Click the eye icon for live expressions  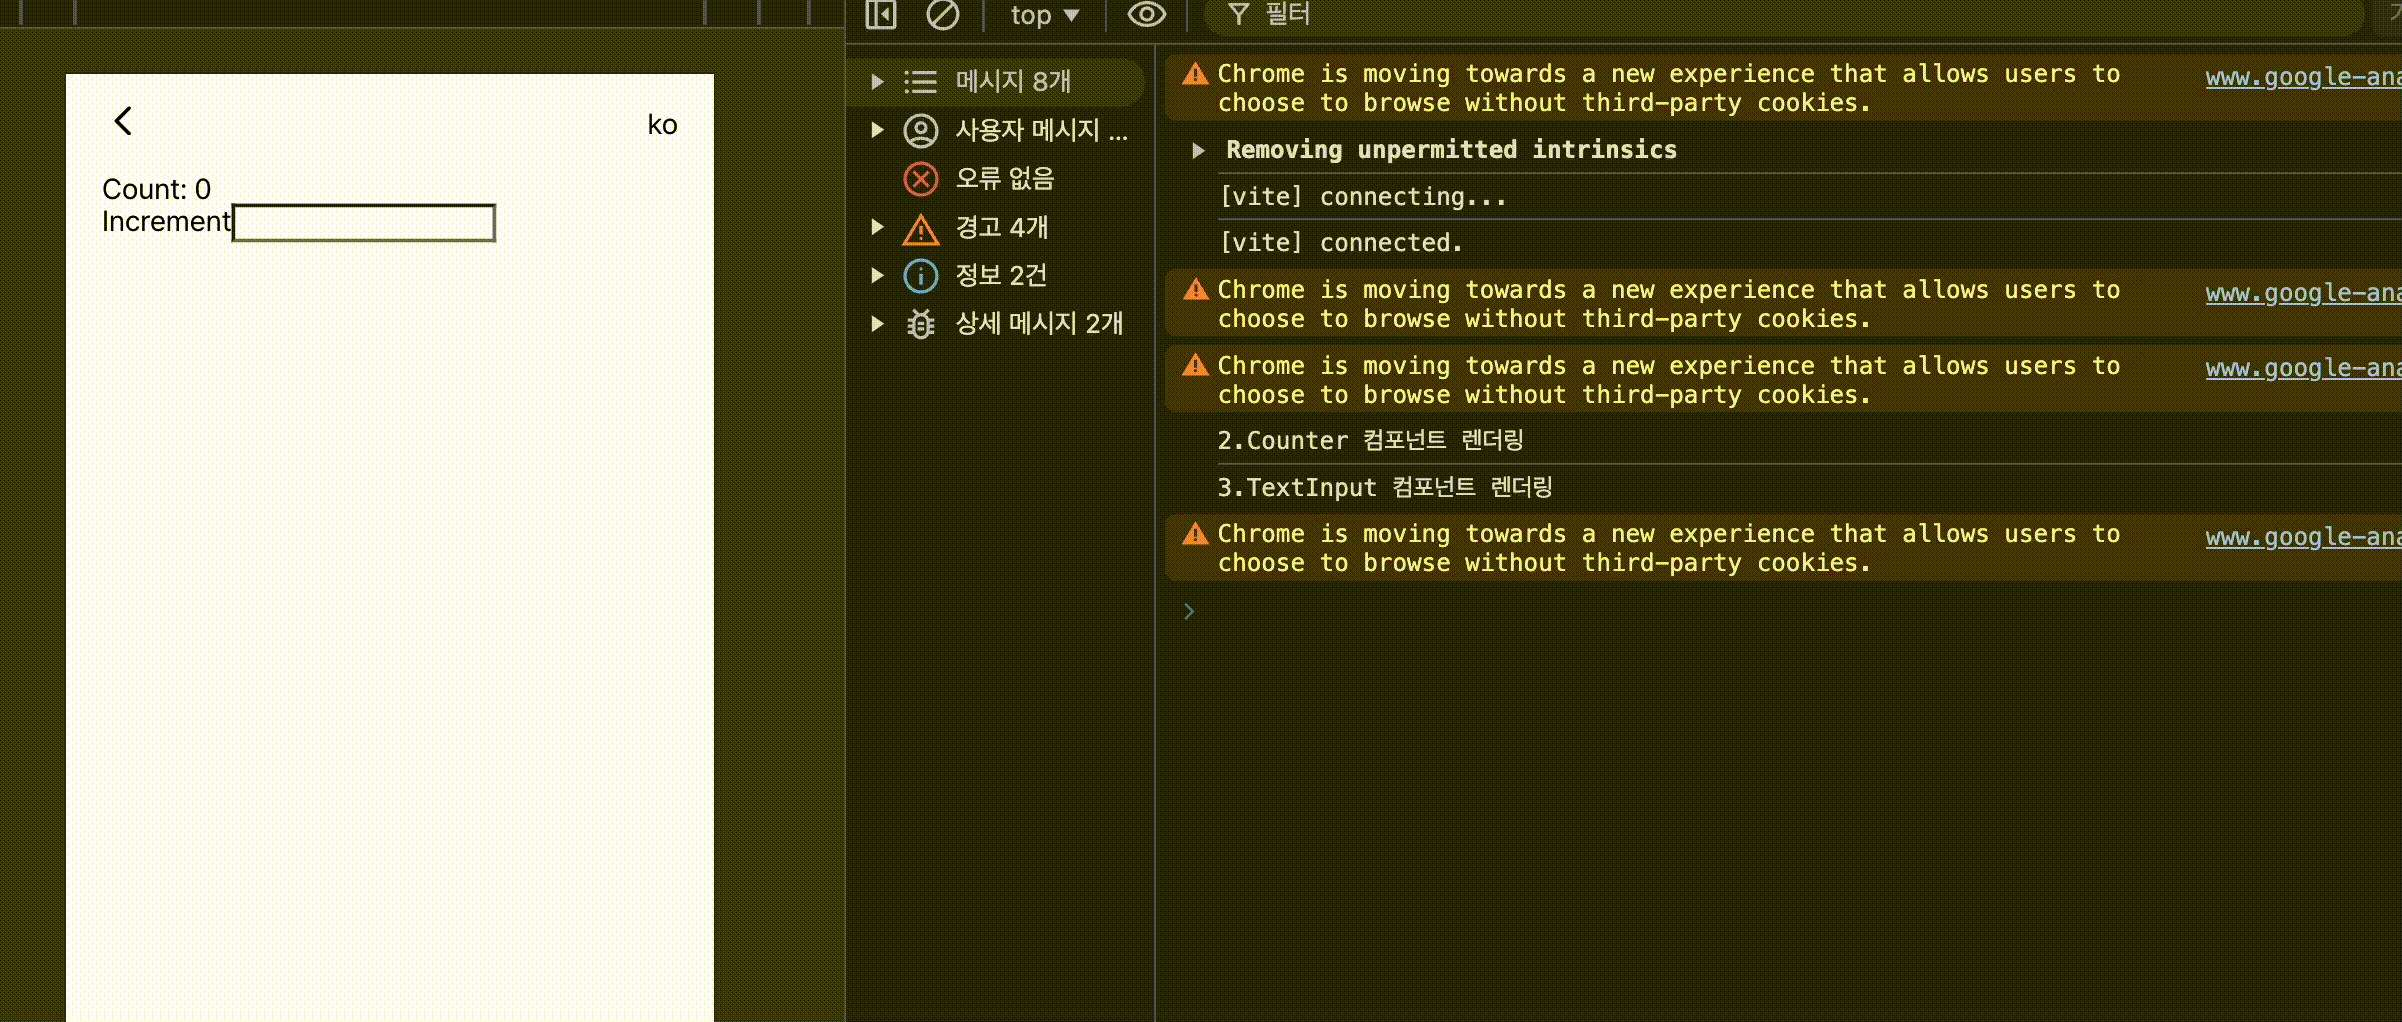coord(1146,15)
